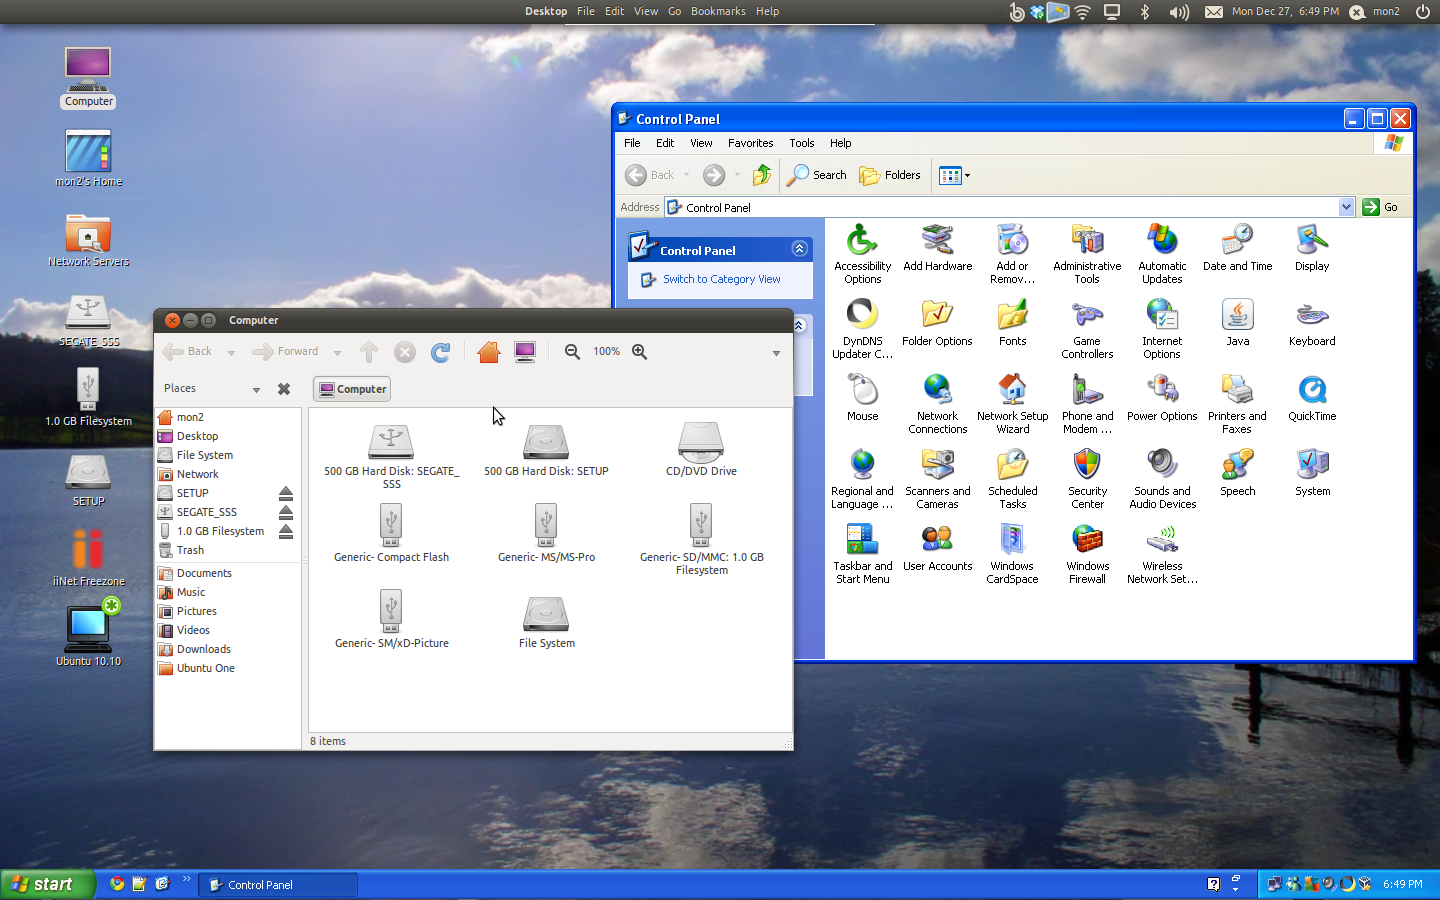Screen dimensions: 1440x900
Task: Open Date and Time applet
Action: coord(1237,248)
